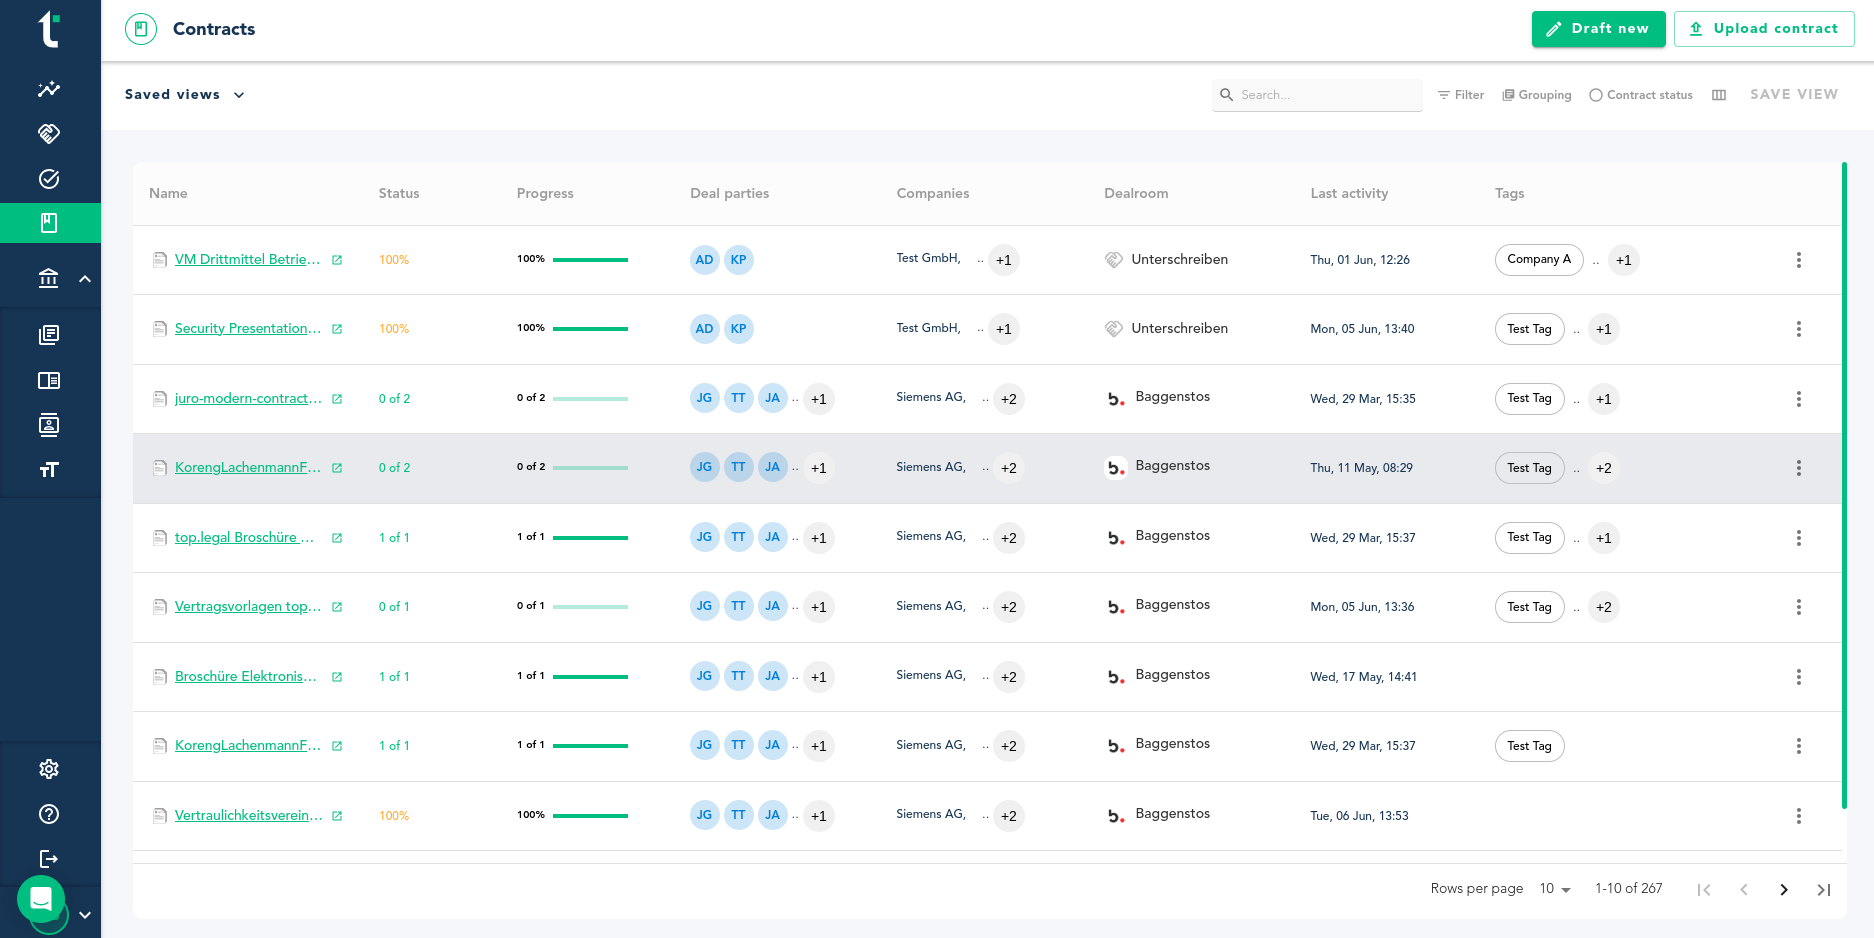This screenshot has width=1874, height=938.
Task: Open row menu for VM Drittmittel Betrie…
Action: click(x=1798, y=260)
